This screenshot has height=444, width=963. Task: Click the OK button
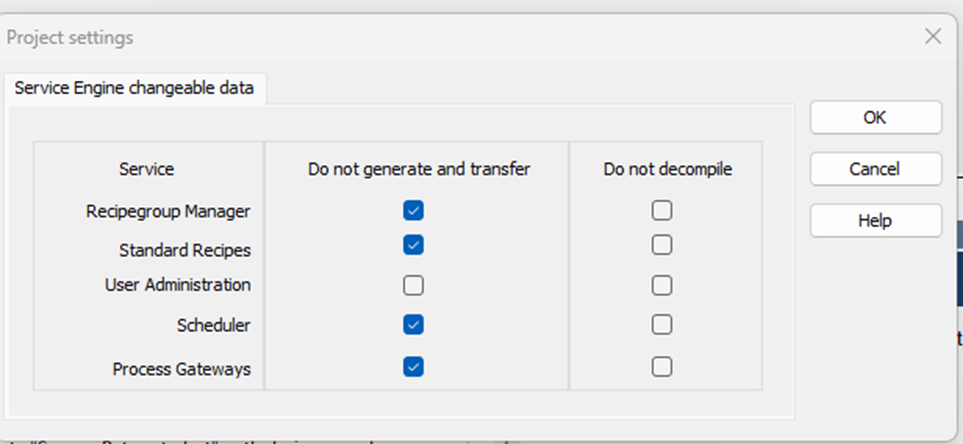[x=875, y=117]
